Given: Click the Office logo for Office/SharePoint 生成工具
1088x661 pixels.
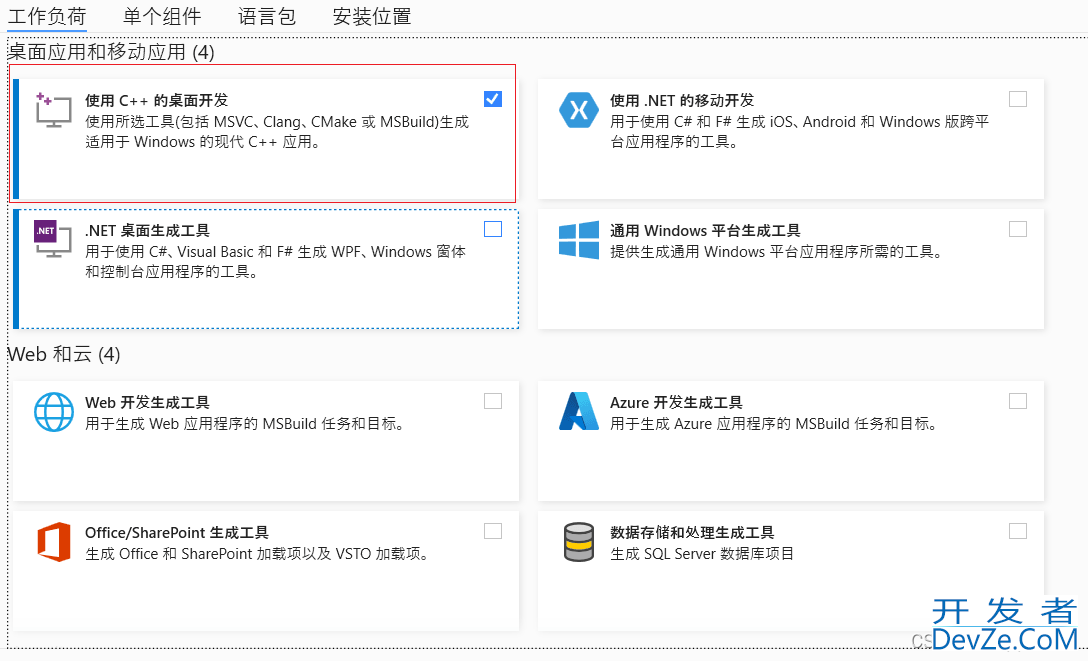Looking at the screenshot, I should tap(54, 542).
